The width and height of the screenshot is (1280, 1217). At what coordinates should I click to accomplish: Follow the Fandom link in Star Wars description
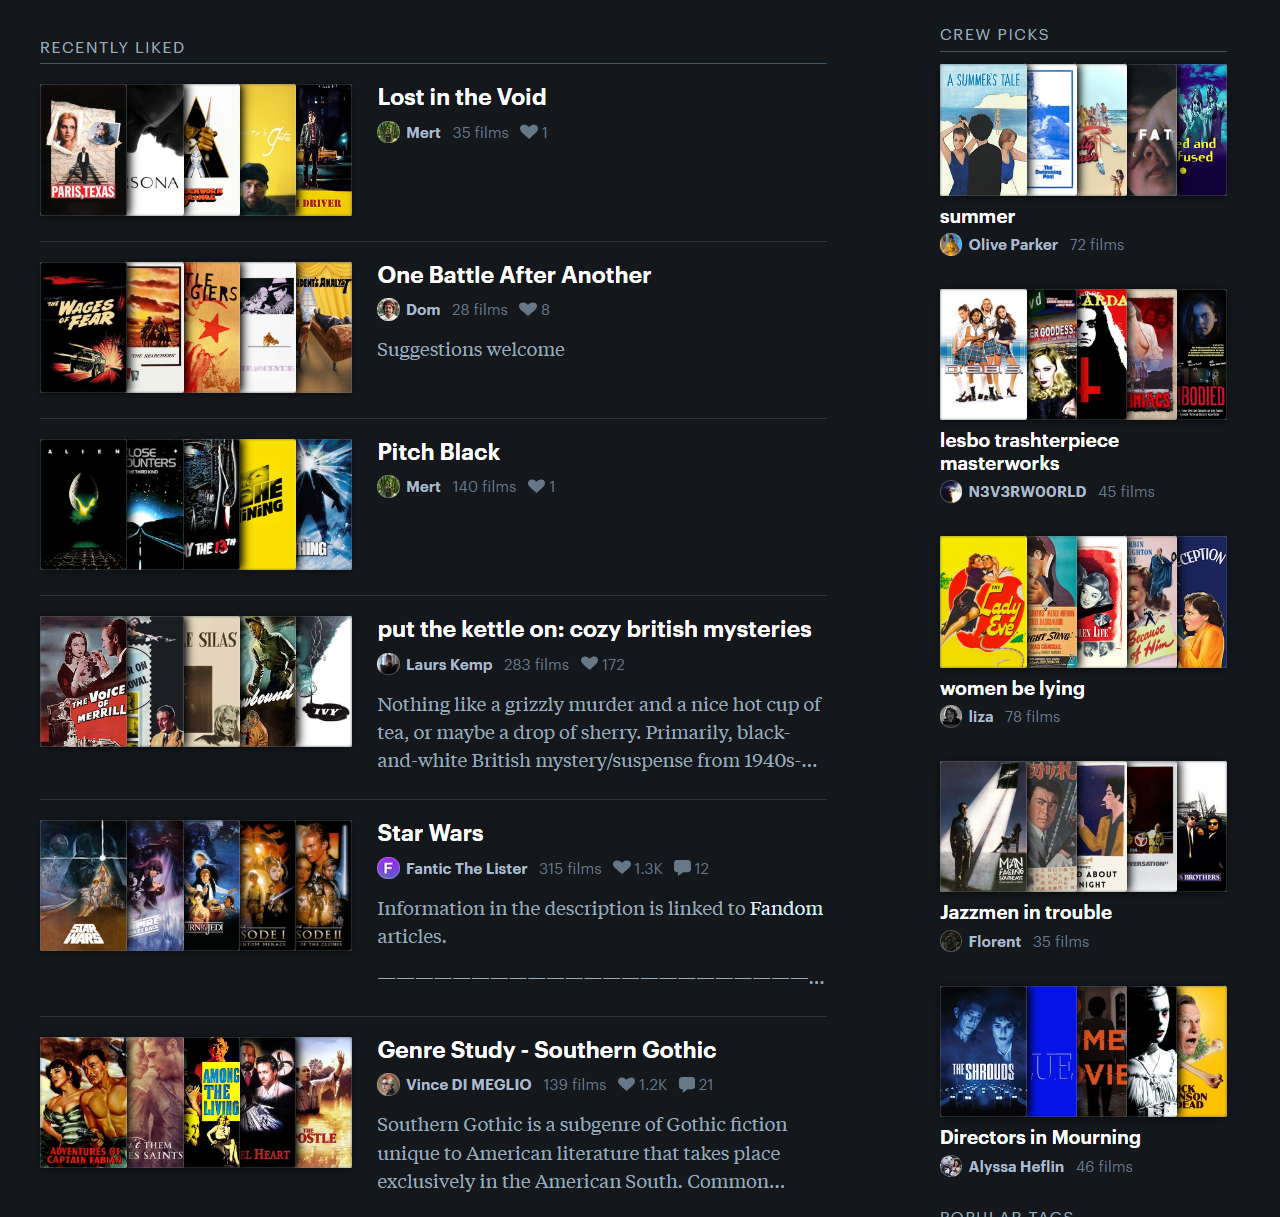click(787, 908)
